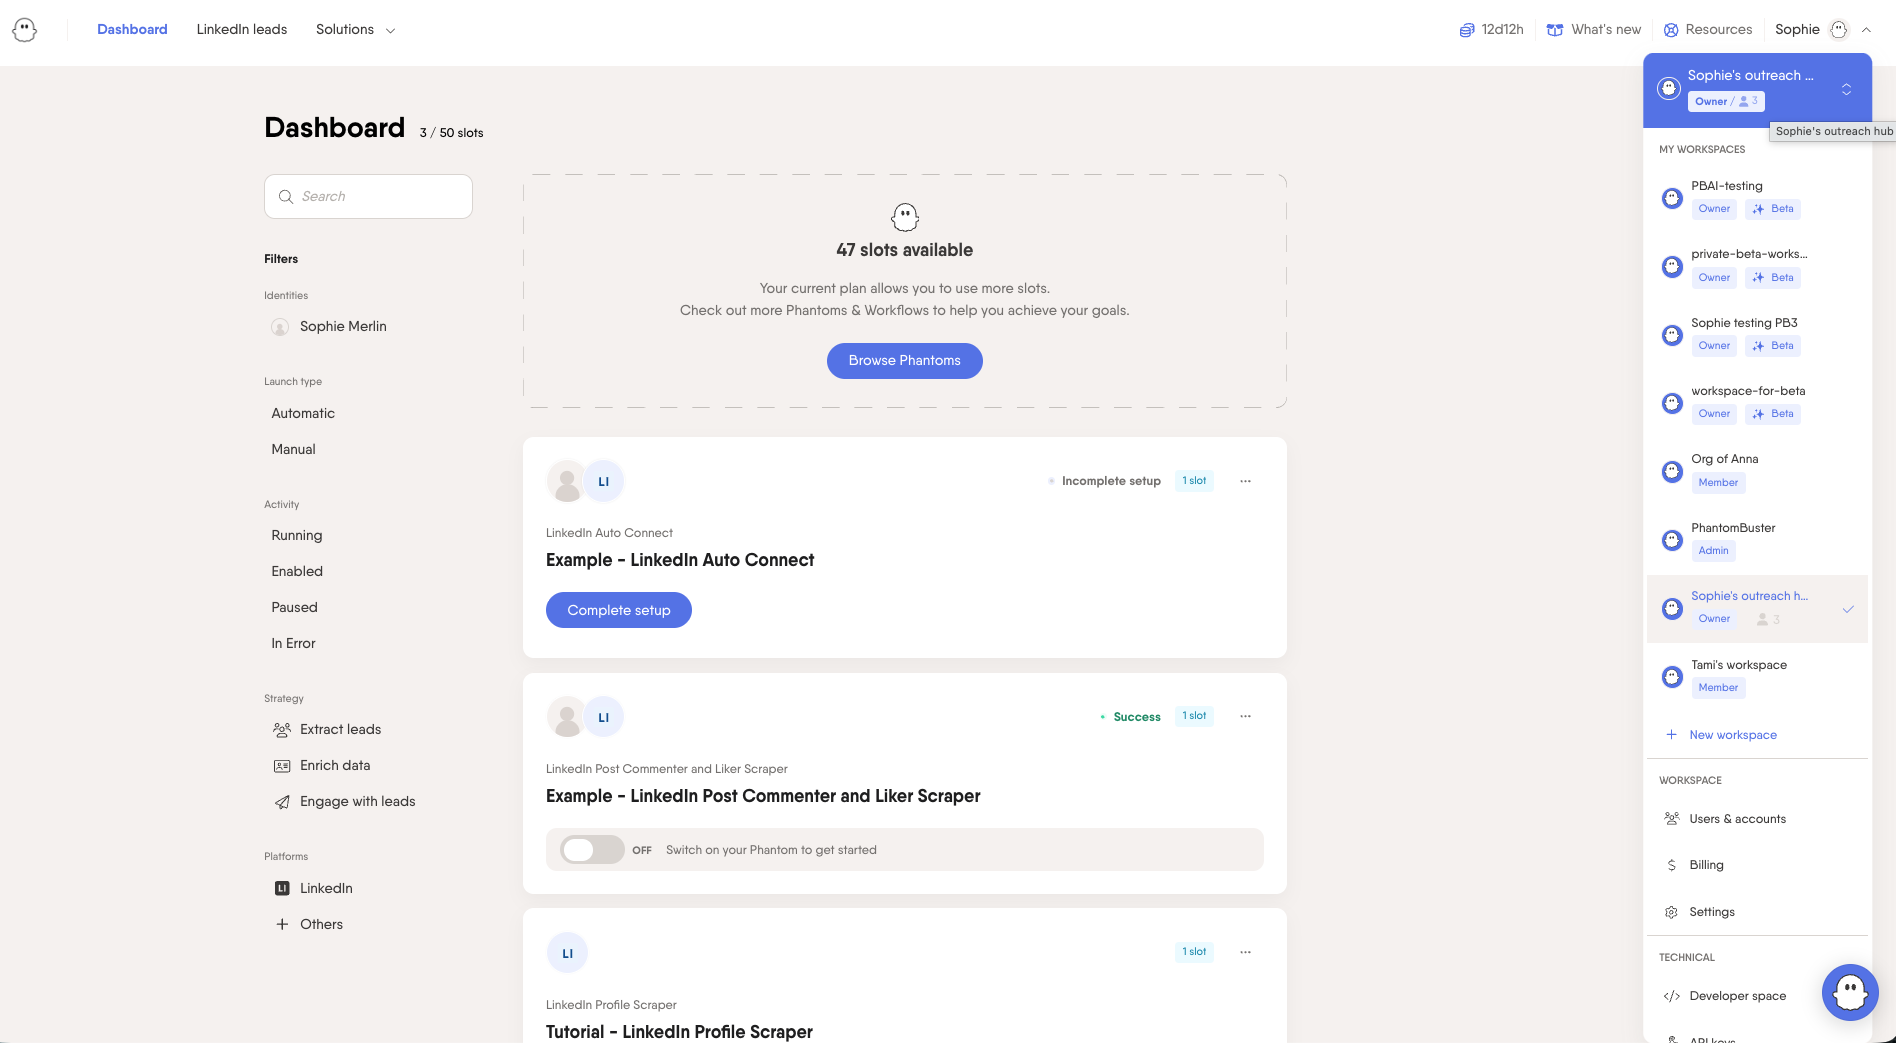This screenshot has height=1043, width=1896.
Task: Toggle on the Post Commenter and Liker Scraper
Action: [x=592, y=850]
